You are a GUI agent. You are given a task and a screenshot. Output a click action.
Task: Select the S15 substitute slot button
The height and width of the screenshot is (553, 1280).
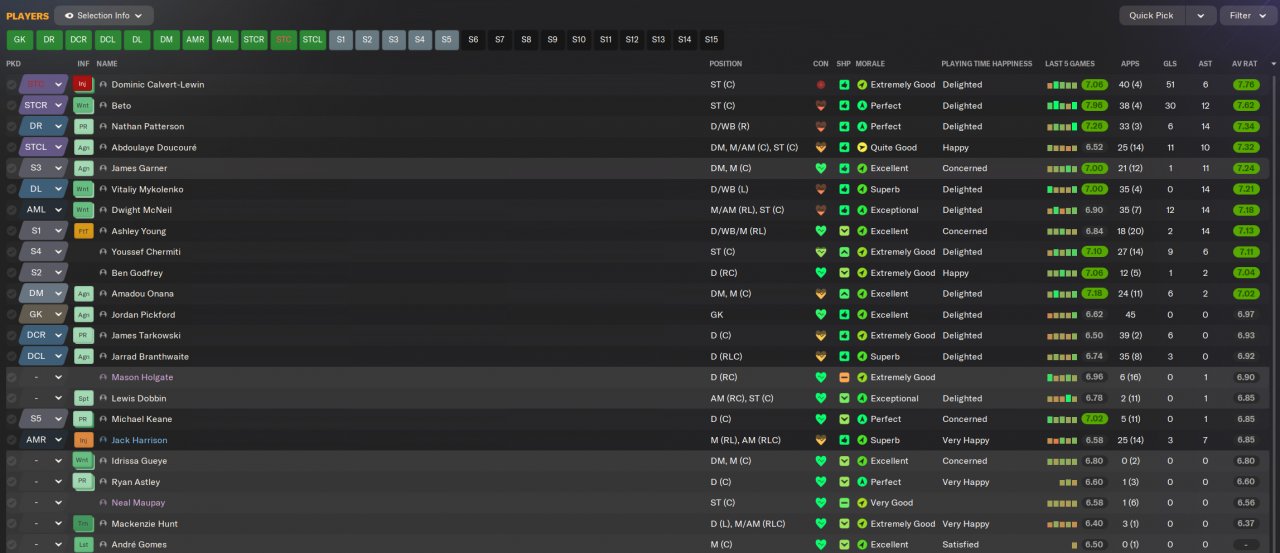711,40
